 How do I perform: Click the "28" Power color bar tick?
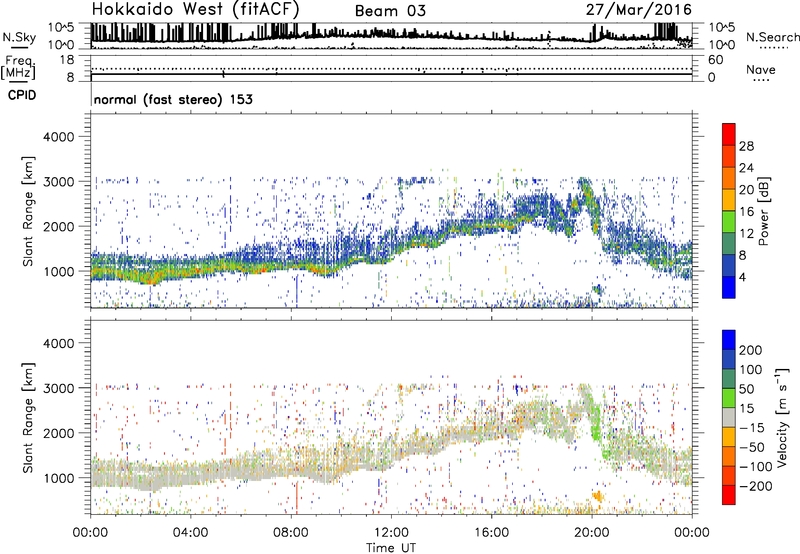pos(746,146)
